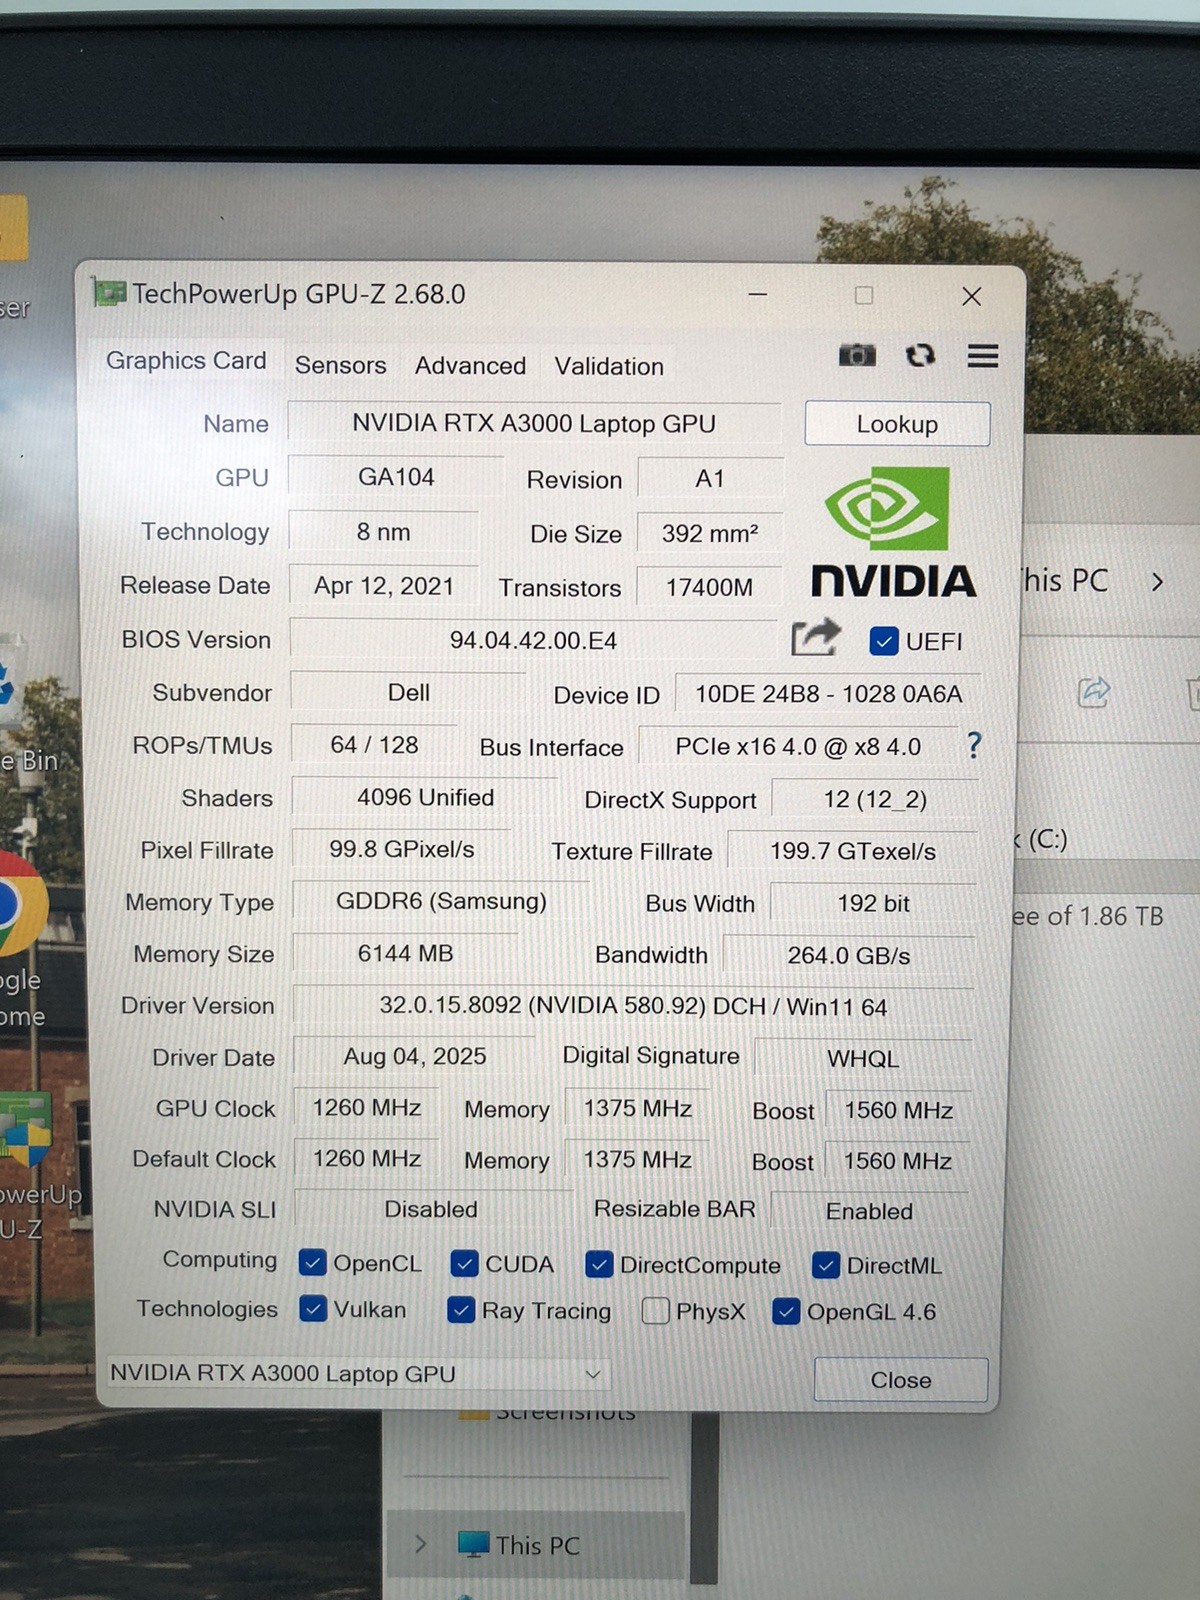Toggle the Vulkan checkbox

pos(313,1309)
